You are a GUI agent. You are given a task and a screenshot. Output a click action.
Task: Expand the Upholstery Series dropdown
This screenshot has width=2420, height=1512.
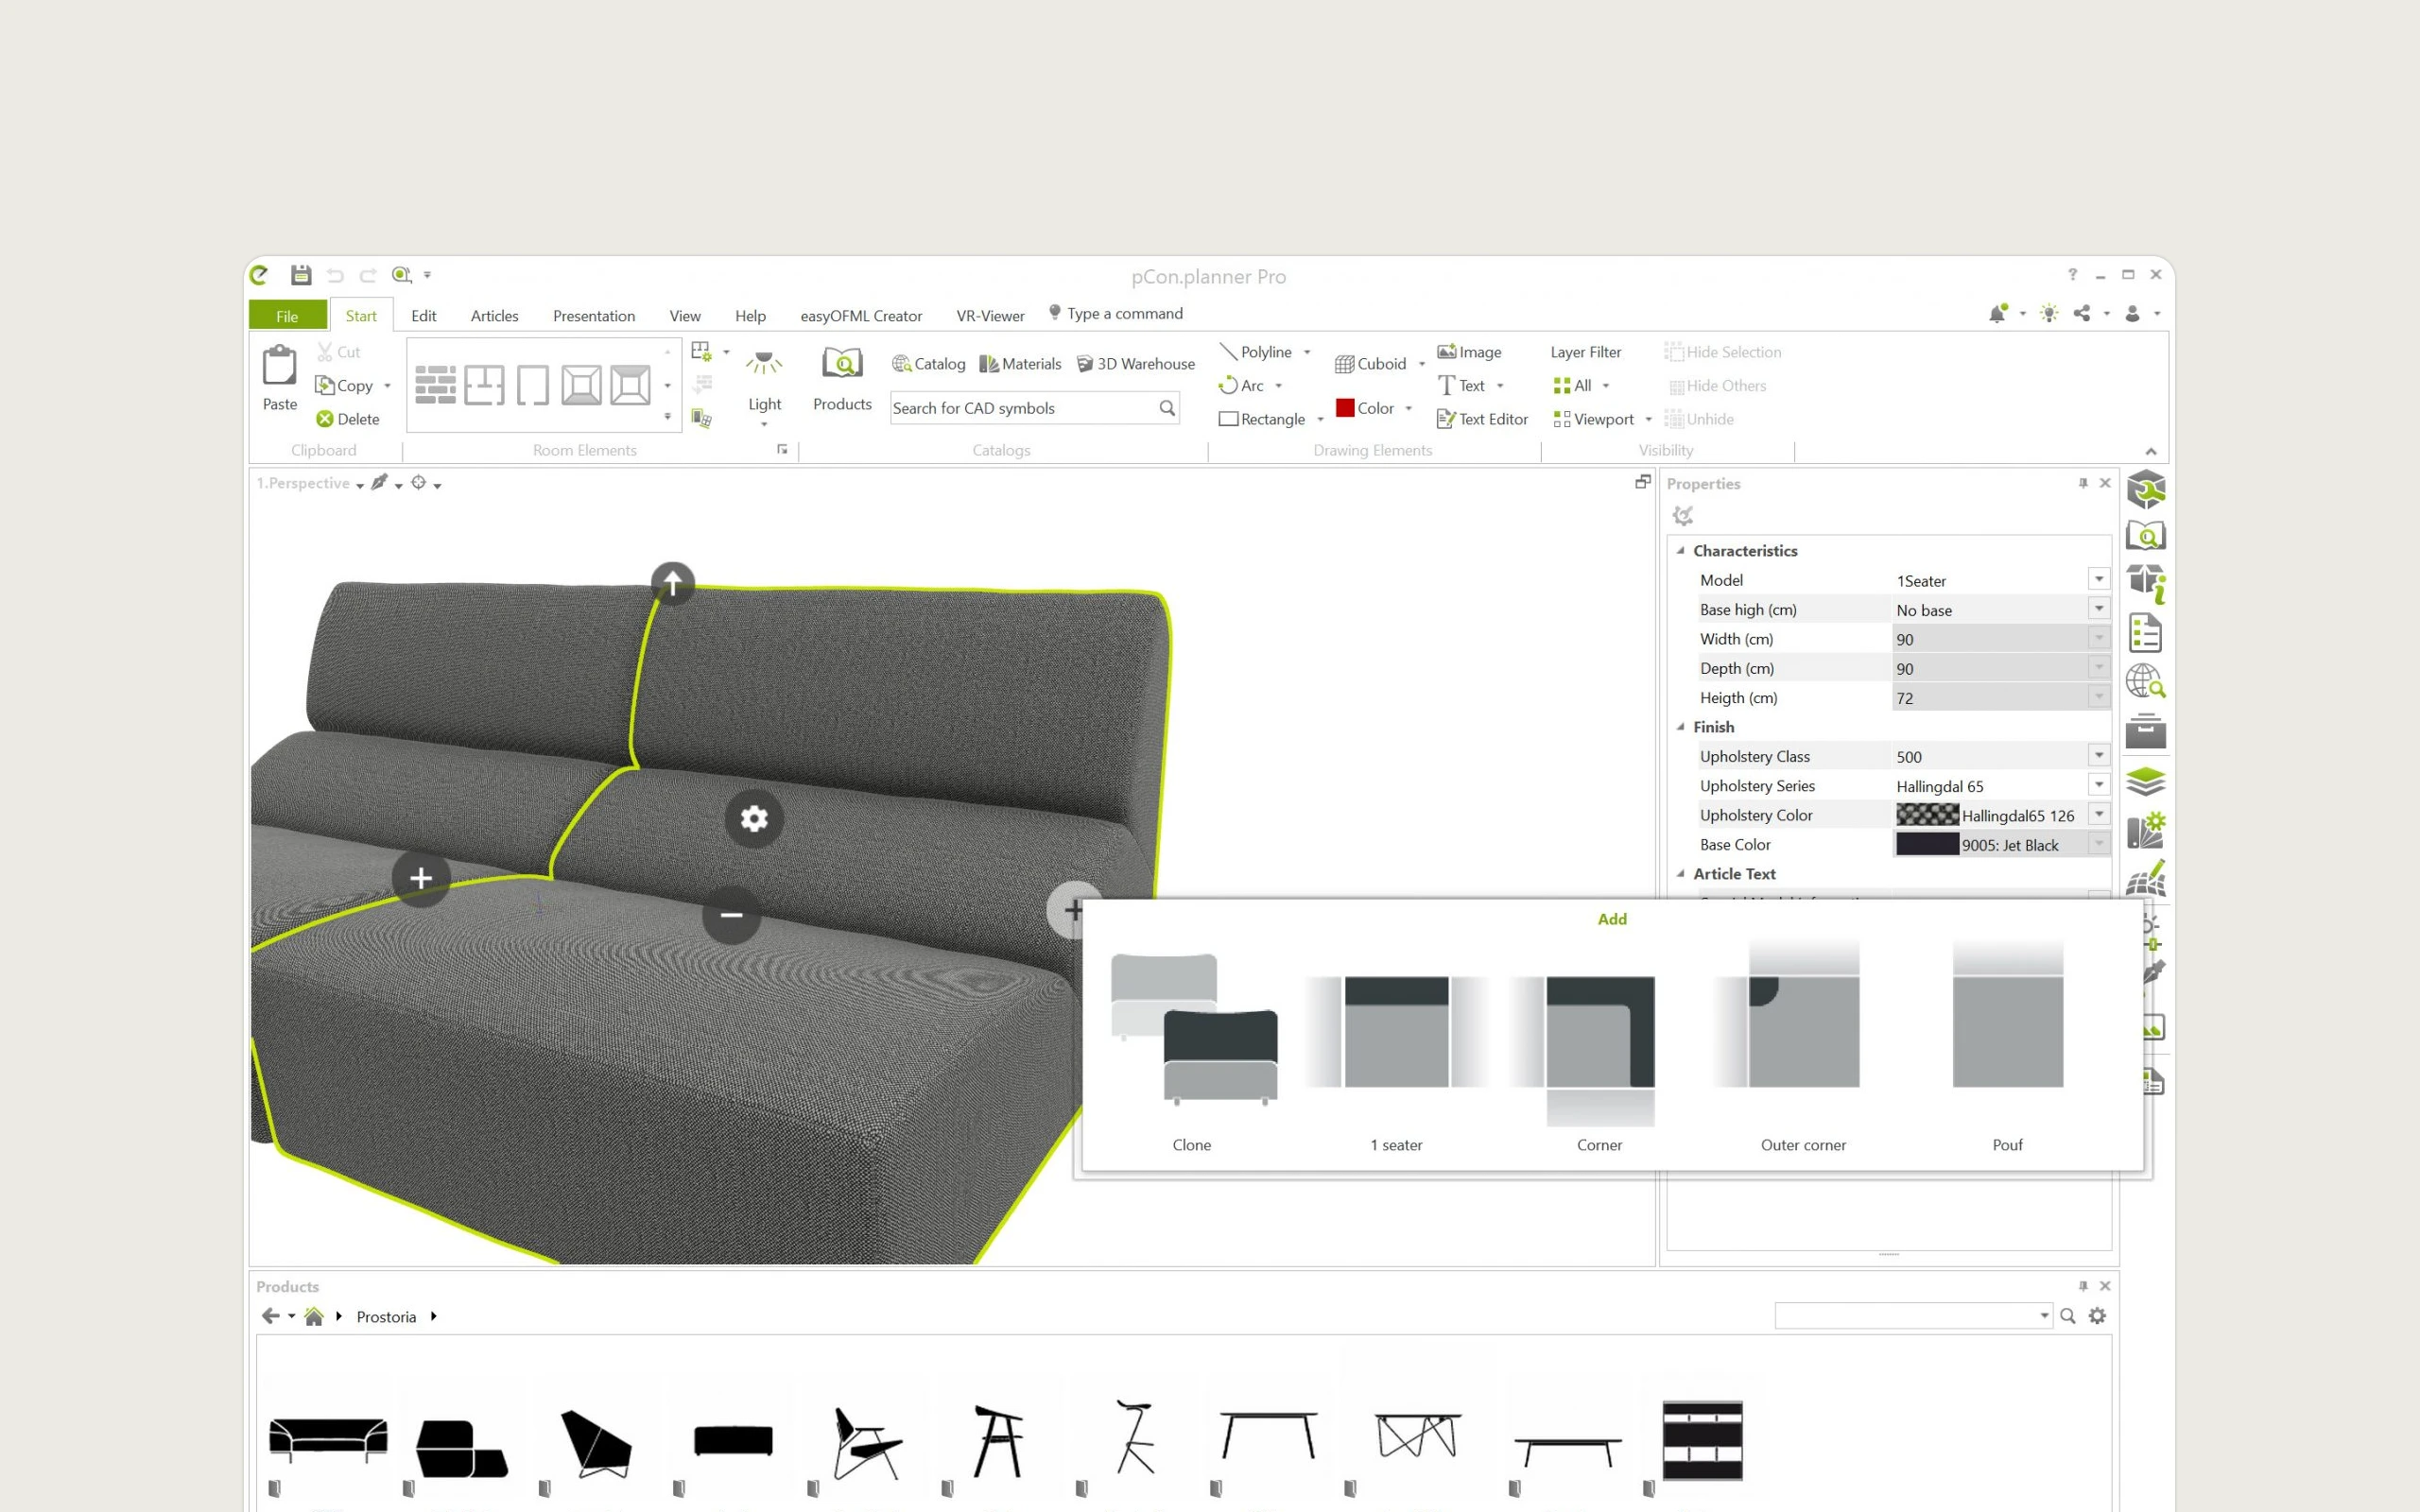[x=2098, y=786]
